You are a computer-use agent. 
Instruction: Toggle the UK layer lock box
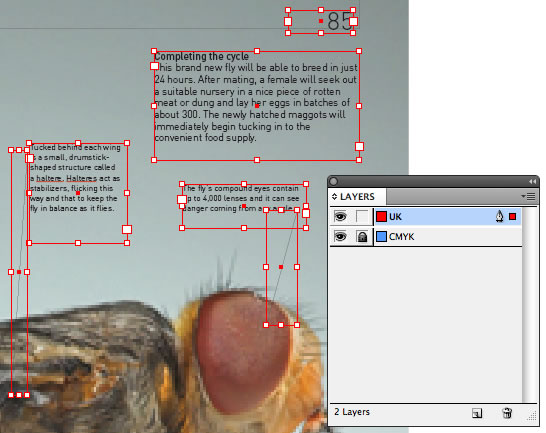pos(362,217)
